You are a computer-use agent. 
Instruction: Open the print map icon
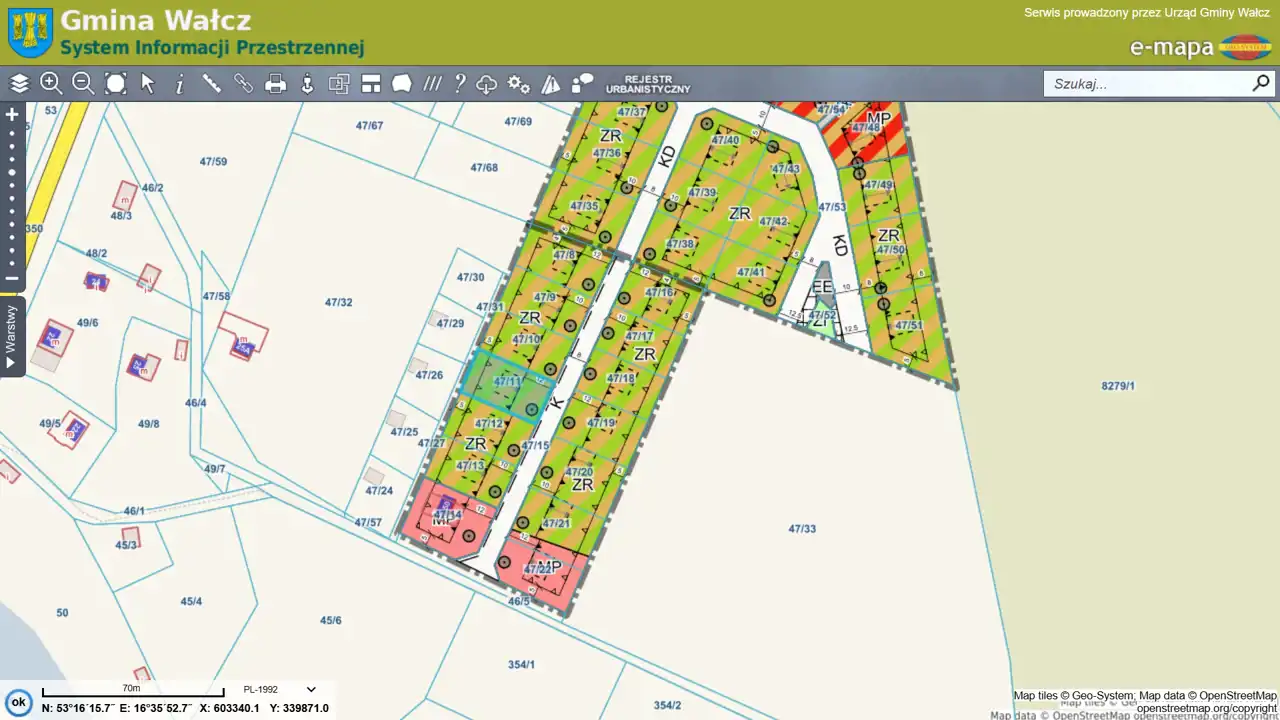coord(276,84)
